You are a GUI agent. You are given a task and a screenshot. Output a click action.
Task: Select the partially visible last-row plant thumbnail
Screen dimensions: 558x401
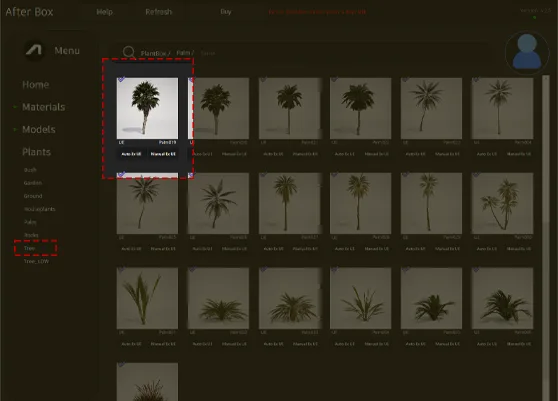(x=147, y=382)
